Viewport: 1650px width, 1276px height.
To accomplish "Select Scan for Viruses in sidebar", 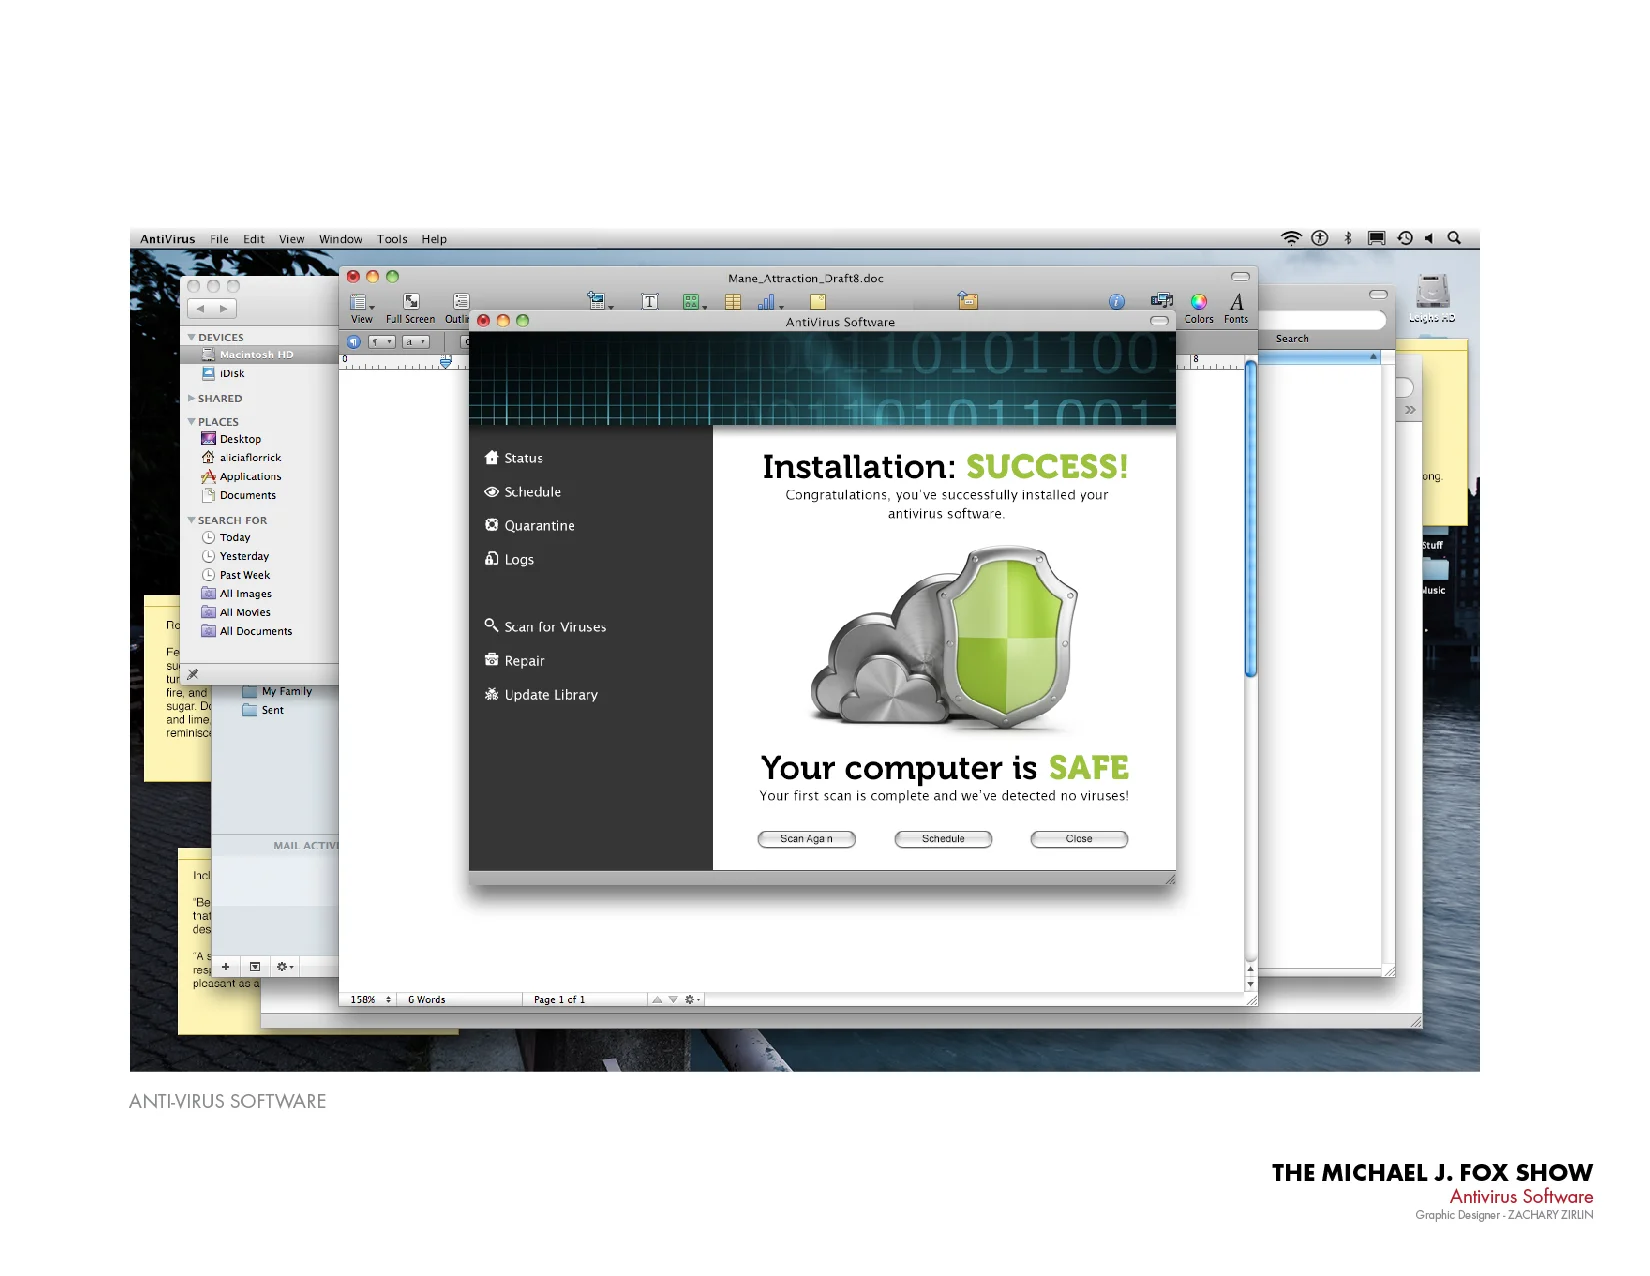I will (546, 627).
